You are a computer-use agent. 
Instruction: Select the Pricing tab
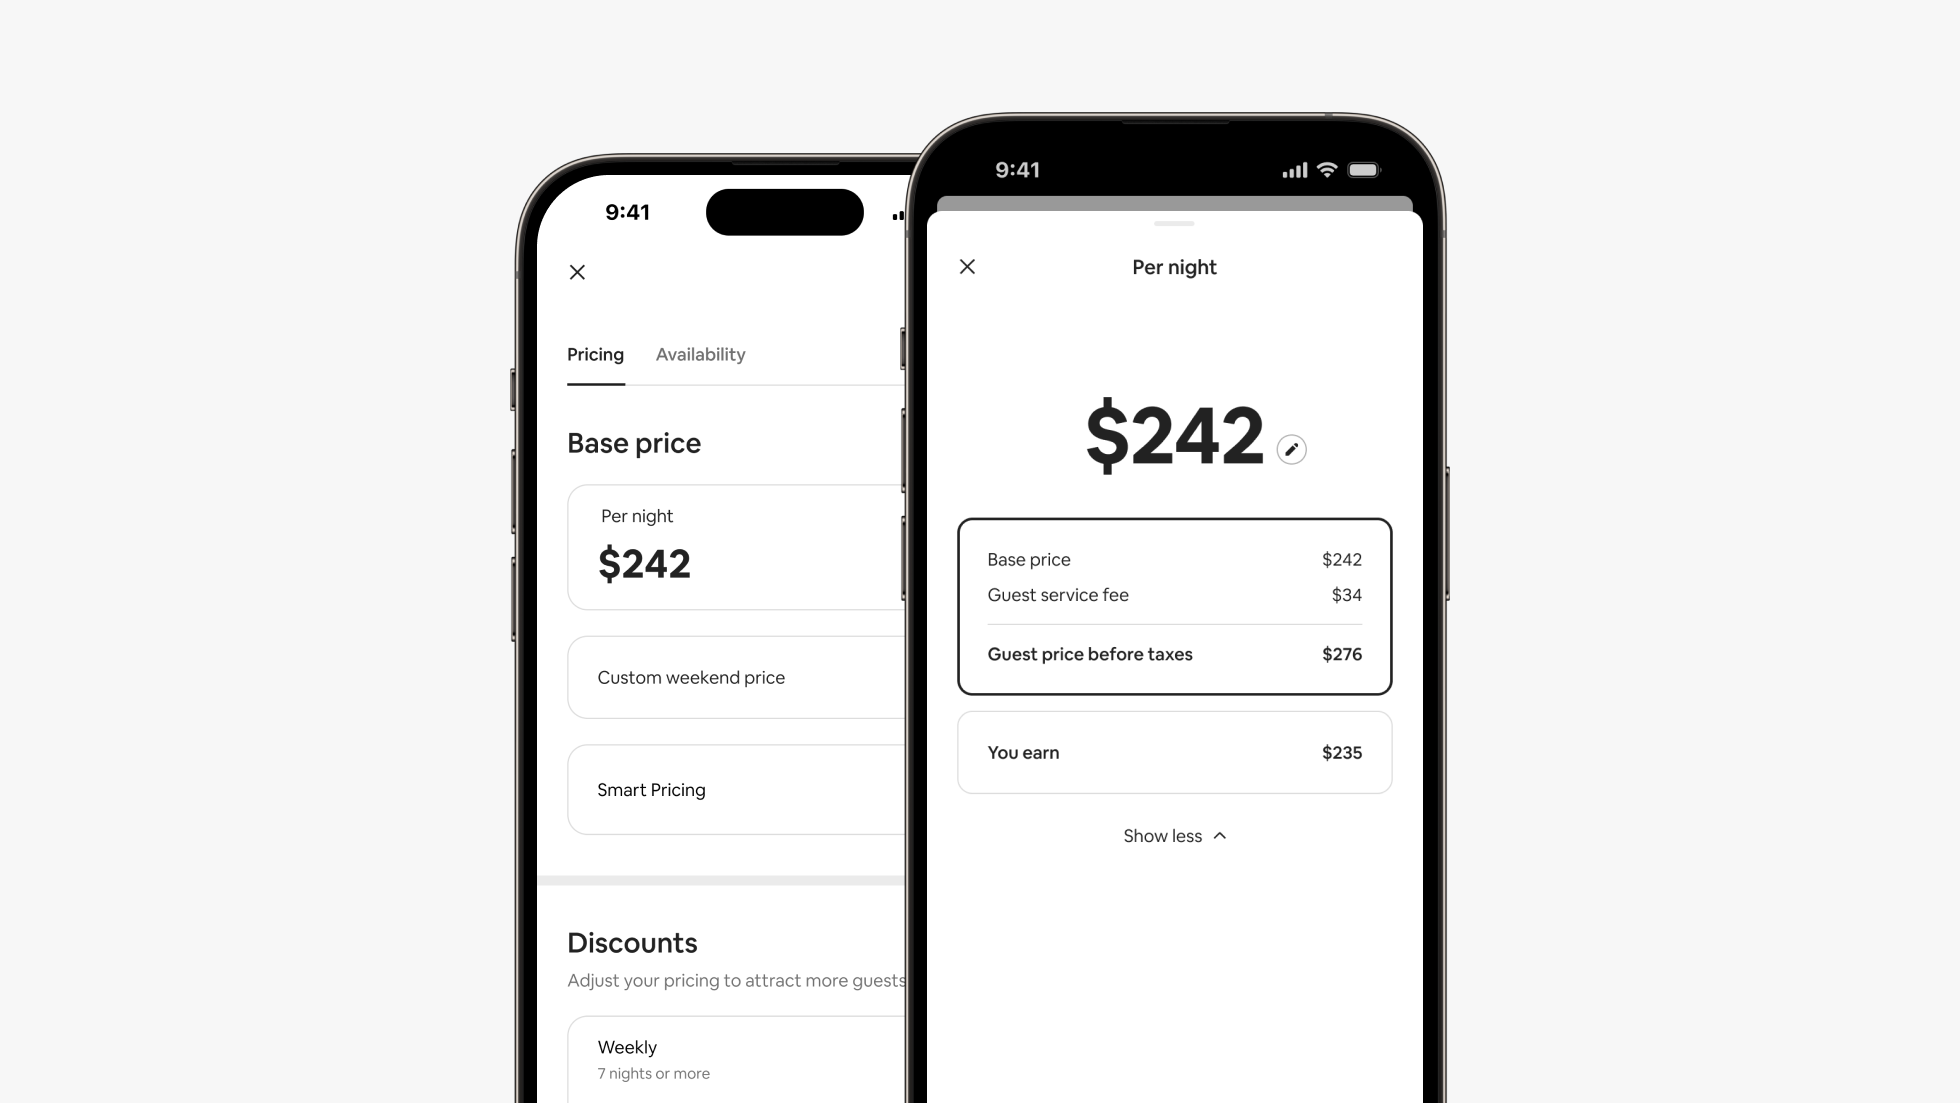pos(594,354)
